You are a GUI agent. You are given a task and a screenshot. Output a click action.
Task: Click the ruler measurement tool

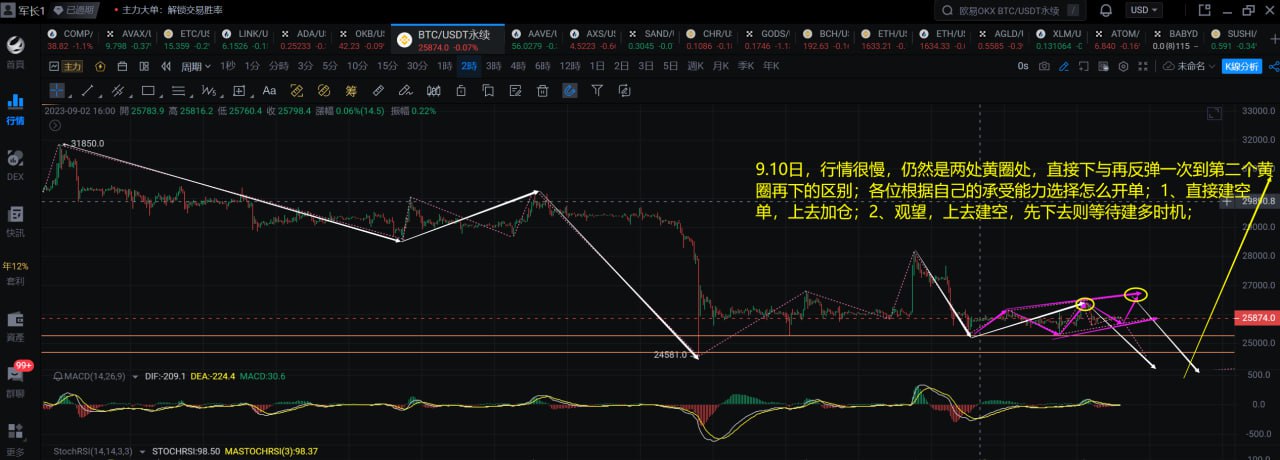click(378, 90)
